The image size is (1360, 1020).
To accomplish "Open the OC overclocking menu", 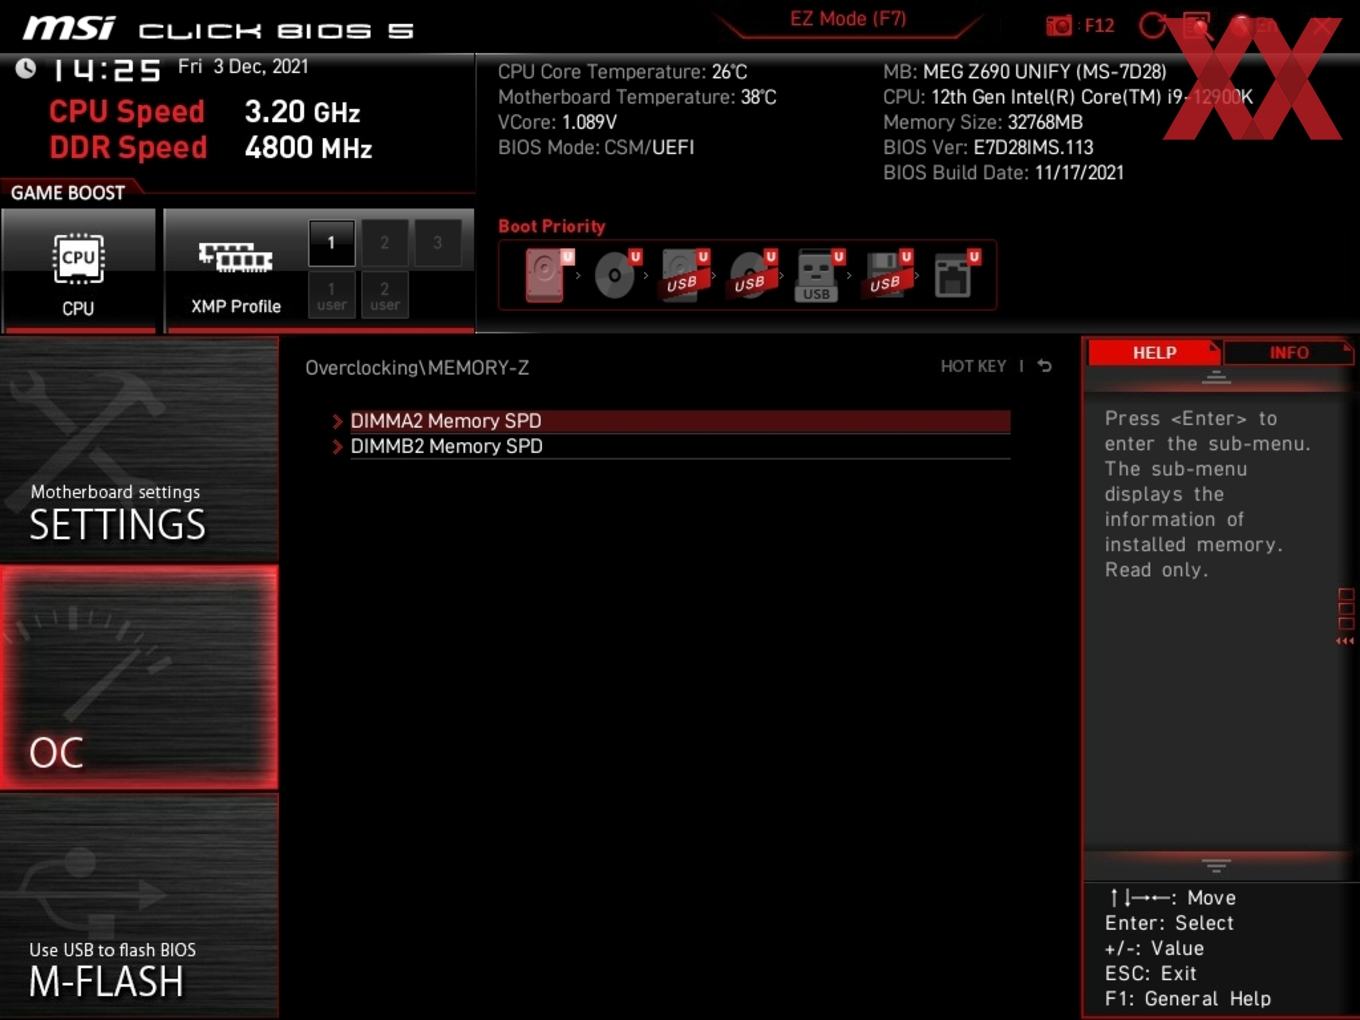I will click(x=139, y=677).
